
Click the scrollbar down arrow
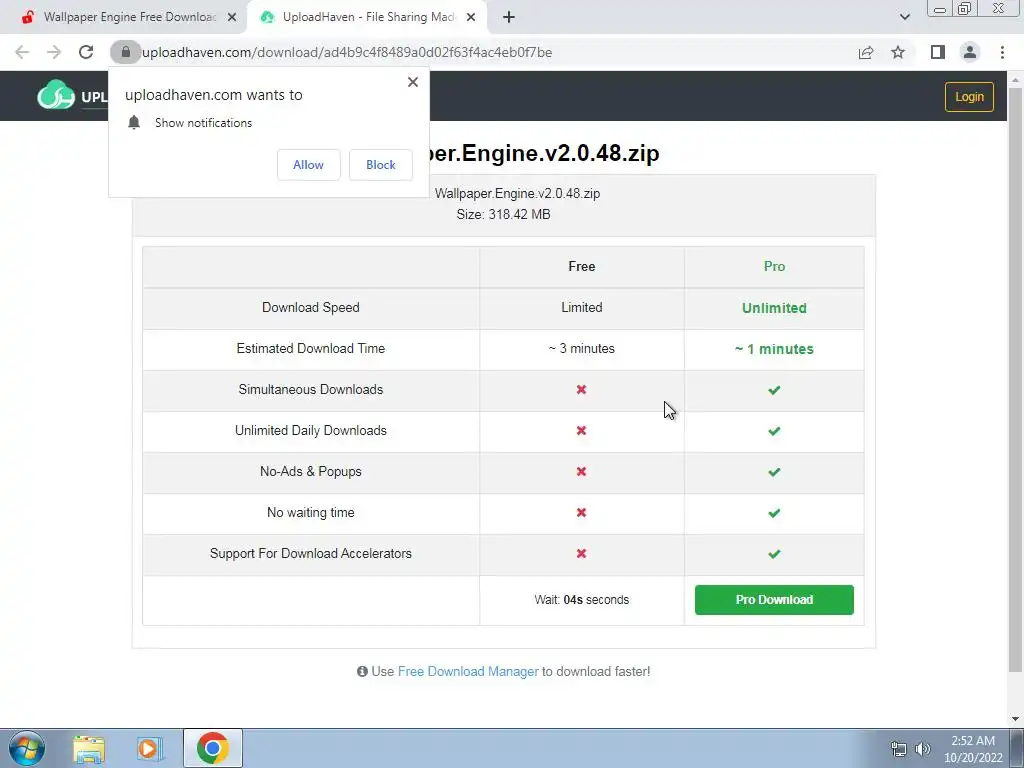pos(1016,720)
